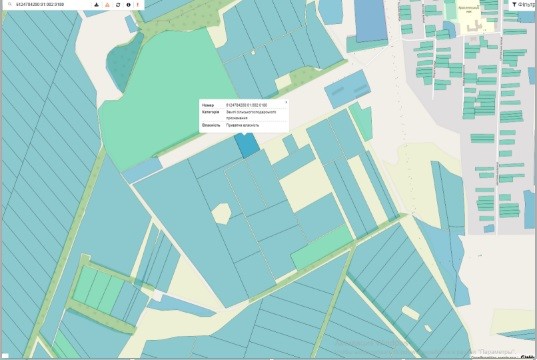
Task: Click the light green strip parcel near diagonal road
Action: [321, 247]
